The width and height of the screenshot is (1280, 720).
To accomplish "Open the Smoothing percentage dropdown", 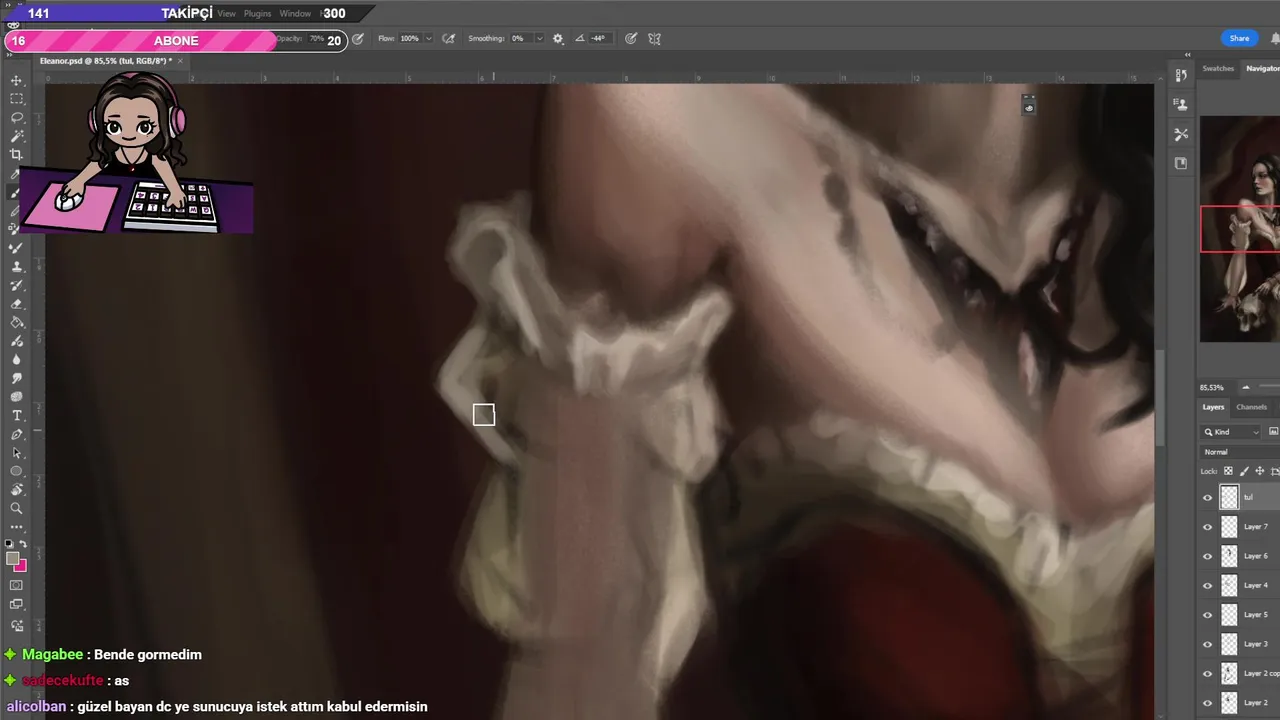I will (539, 39).
